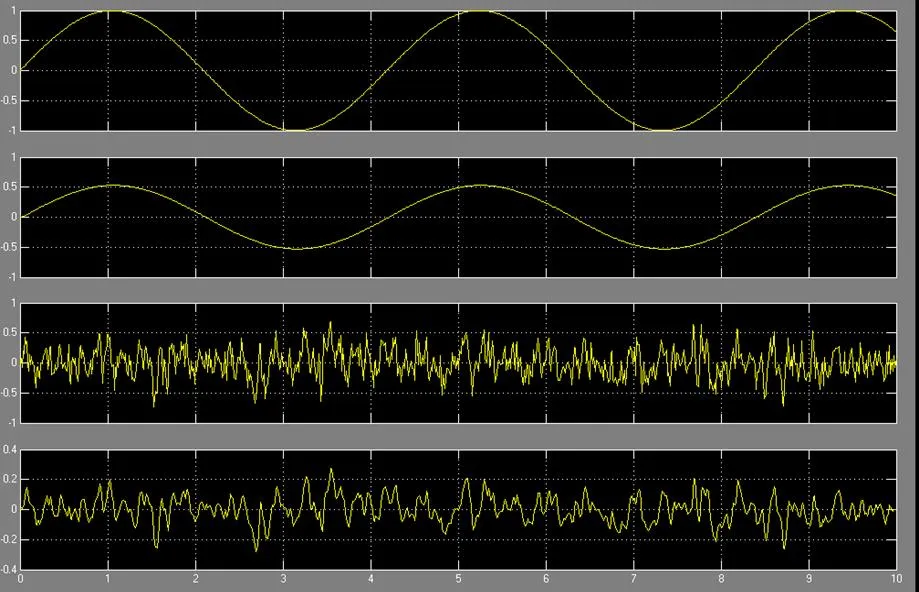The height and width of the screenshot is (592, 919).
Task: Click the x-axis tick label 9
Action: 809,579
